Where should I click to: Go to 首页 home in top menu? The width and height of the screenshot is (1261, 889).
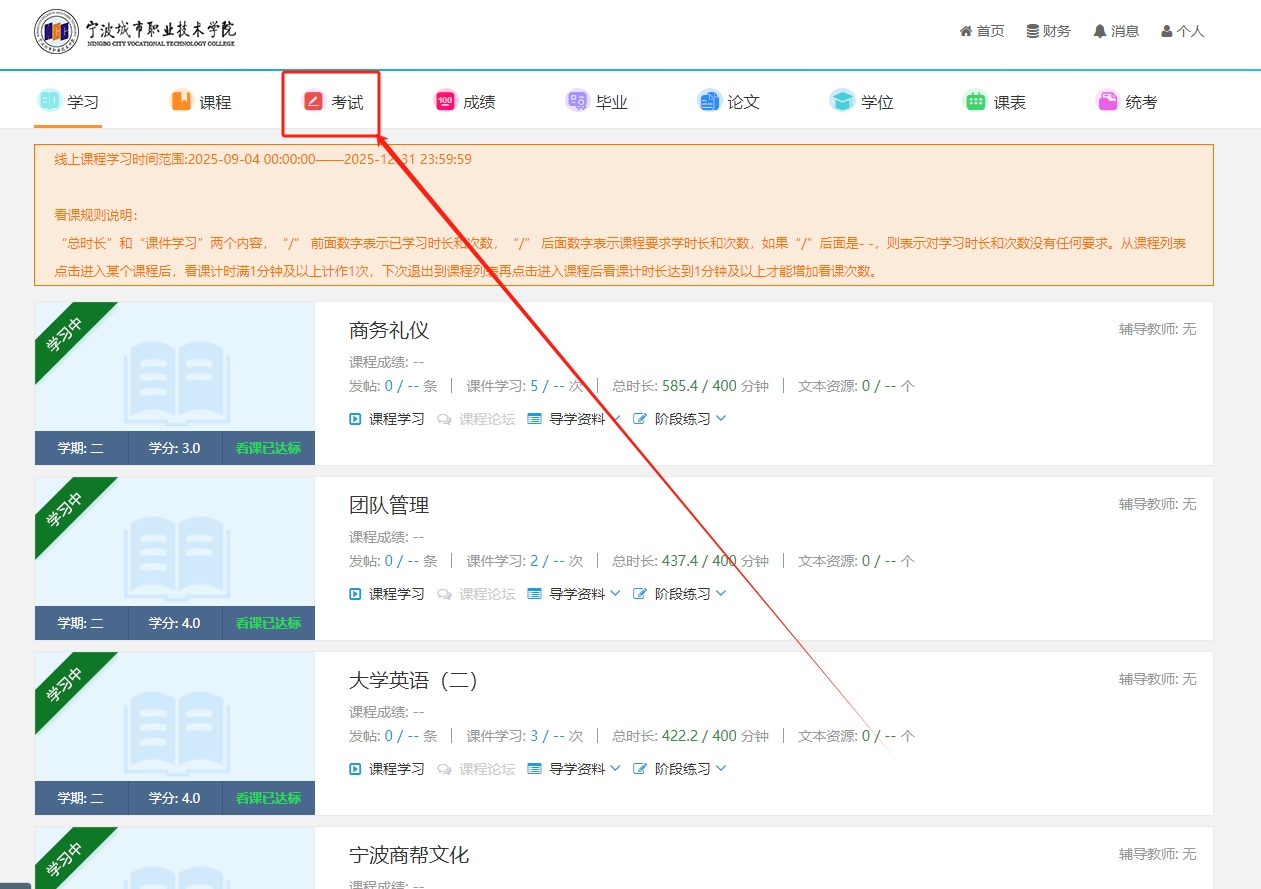click(x=982, y=31)
